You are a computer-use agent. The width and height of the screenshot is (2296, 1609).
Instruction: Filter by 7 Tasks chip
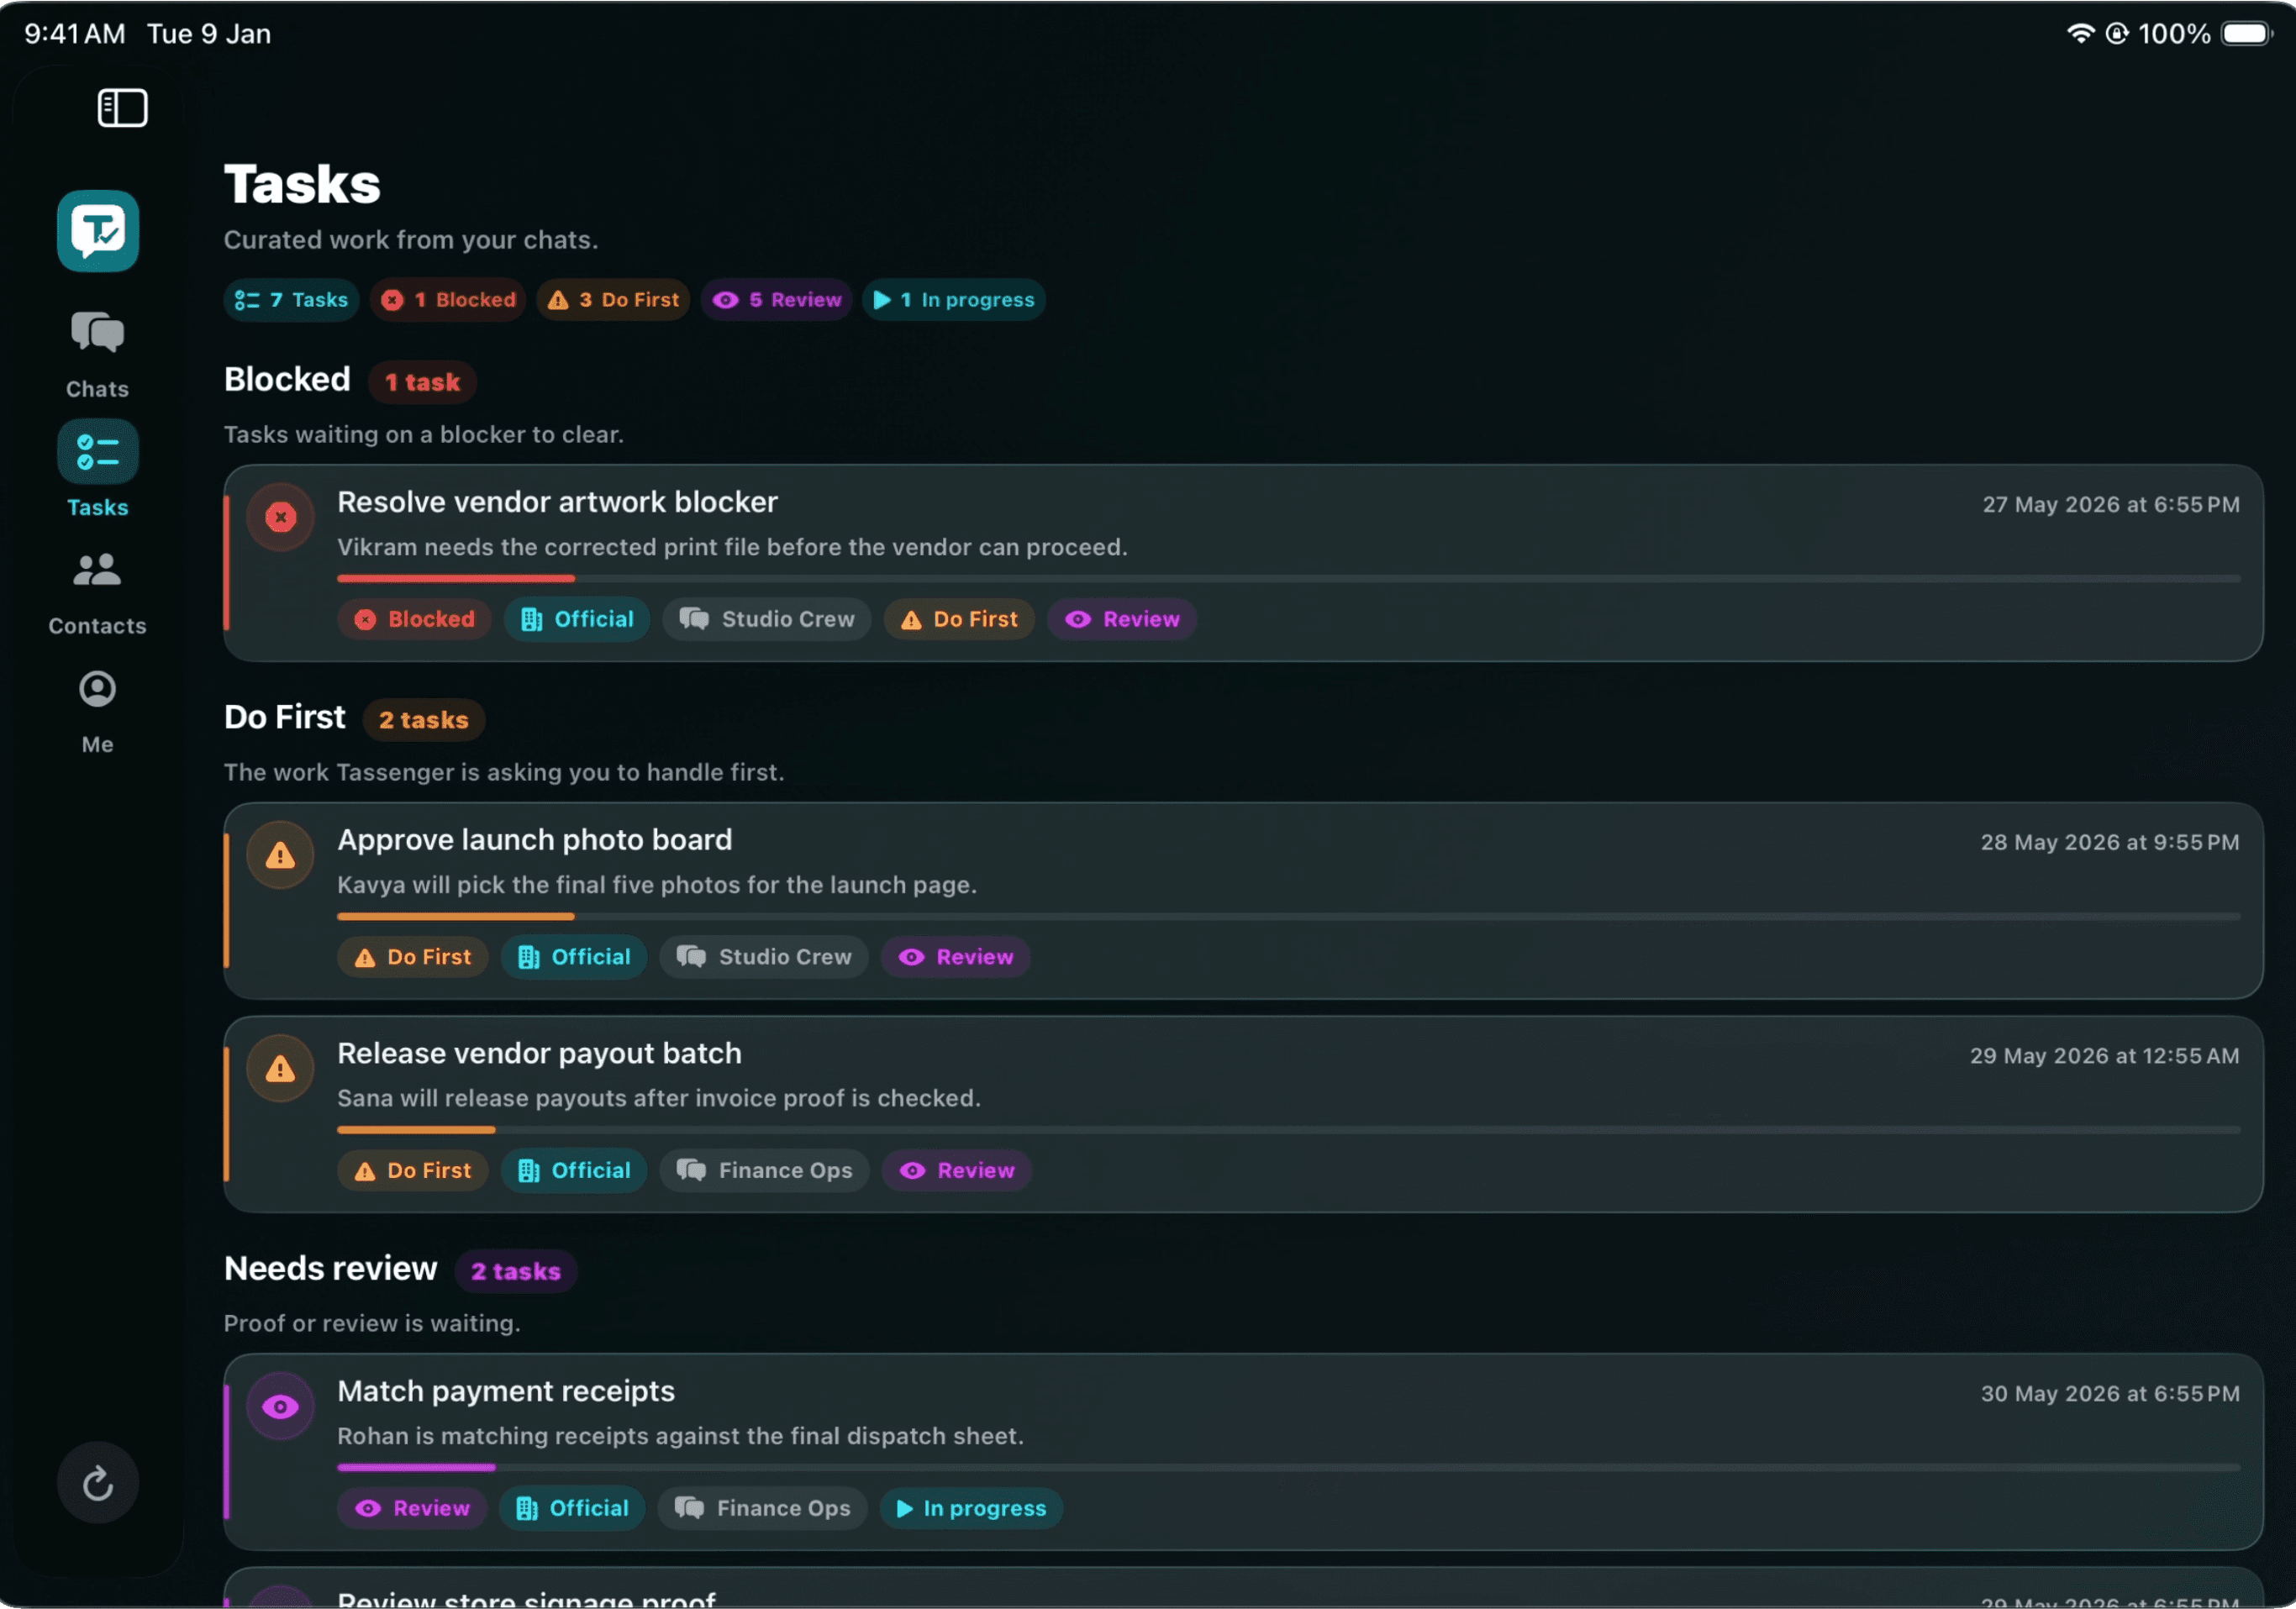tap(291, 300)
